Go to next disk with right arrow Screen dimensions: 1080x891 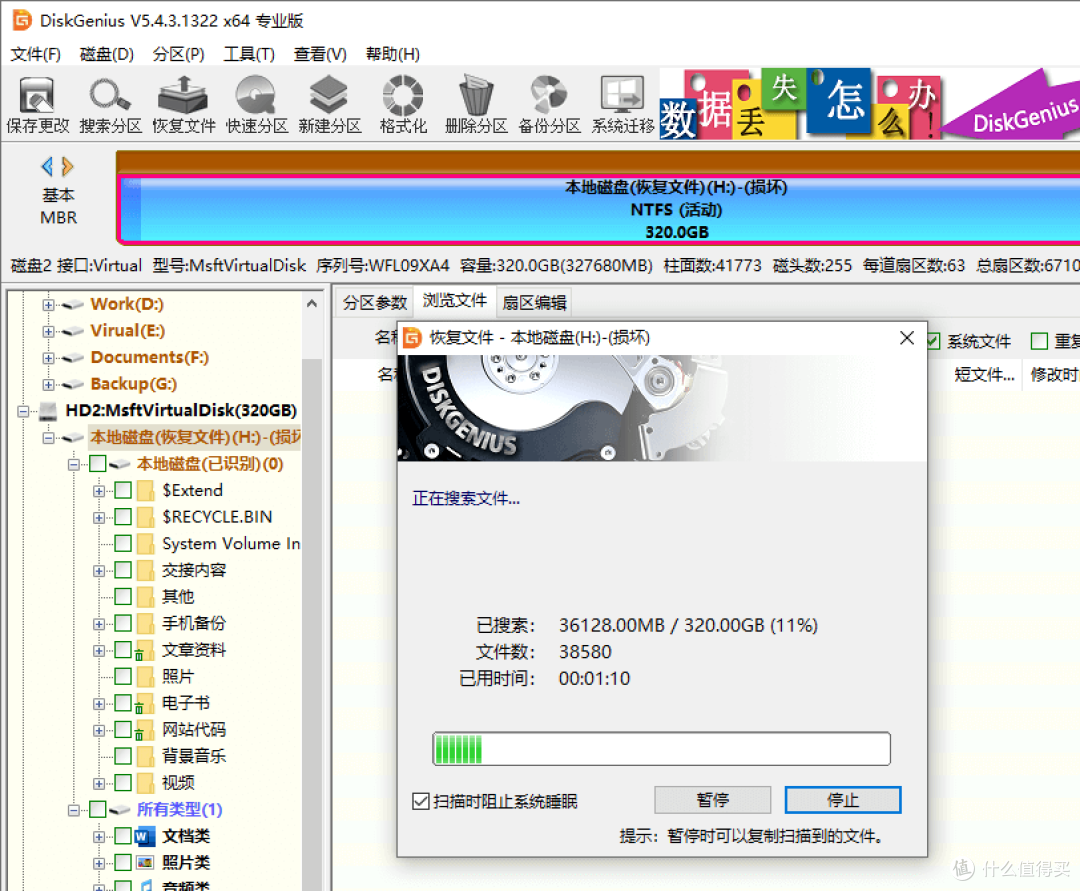67,167
